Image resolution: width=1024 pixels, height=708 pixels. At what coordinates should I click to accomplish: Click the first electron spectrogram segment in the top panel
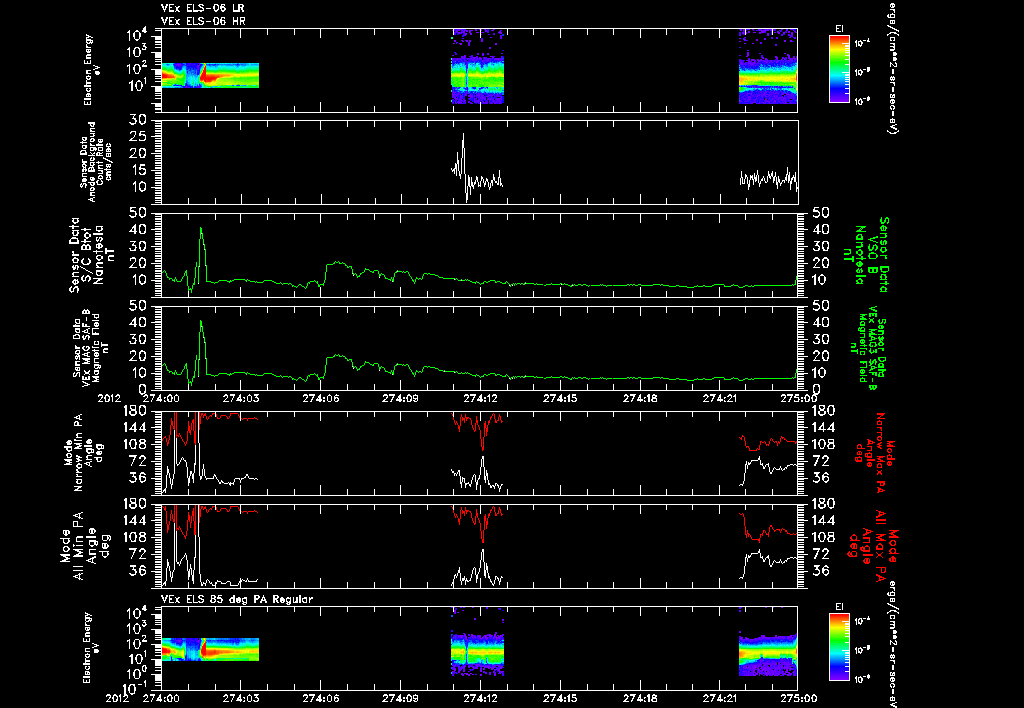click(210, 75)
